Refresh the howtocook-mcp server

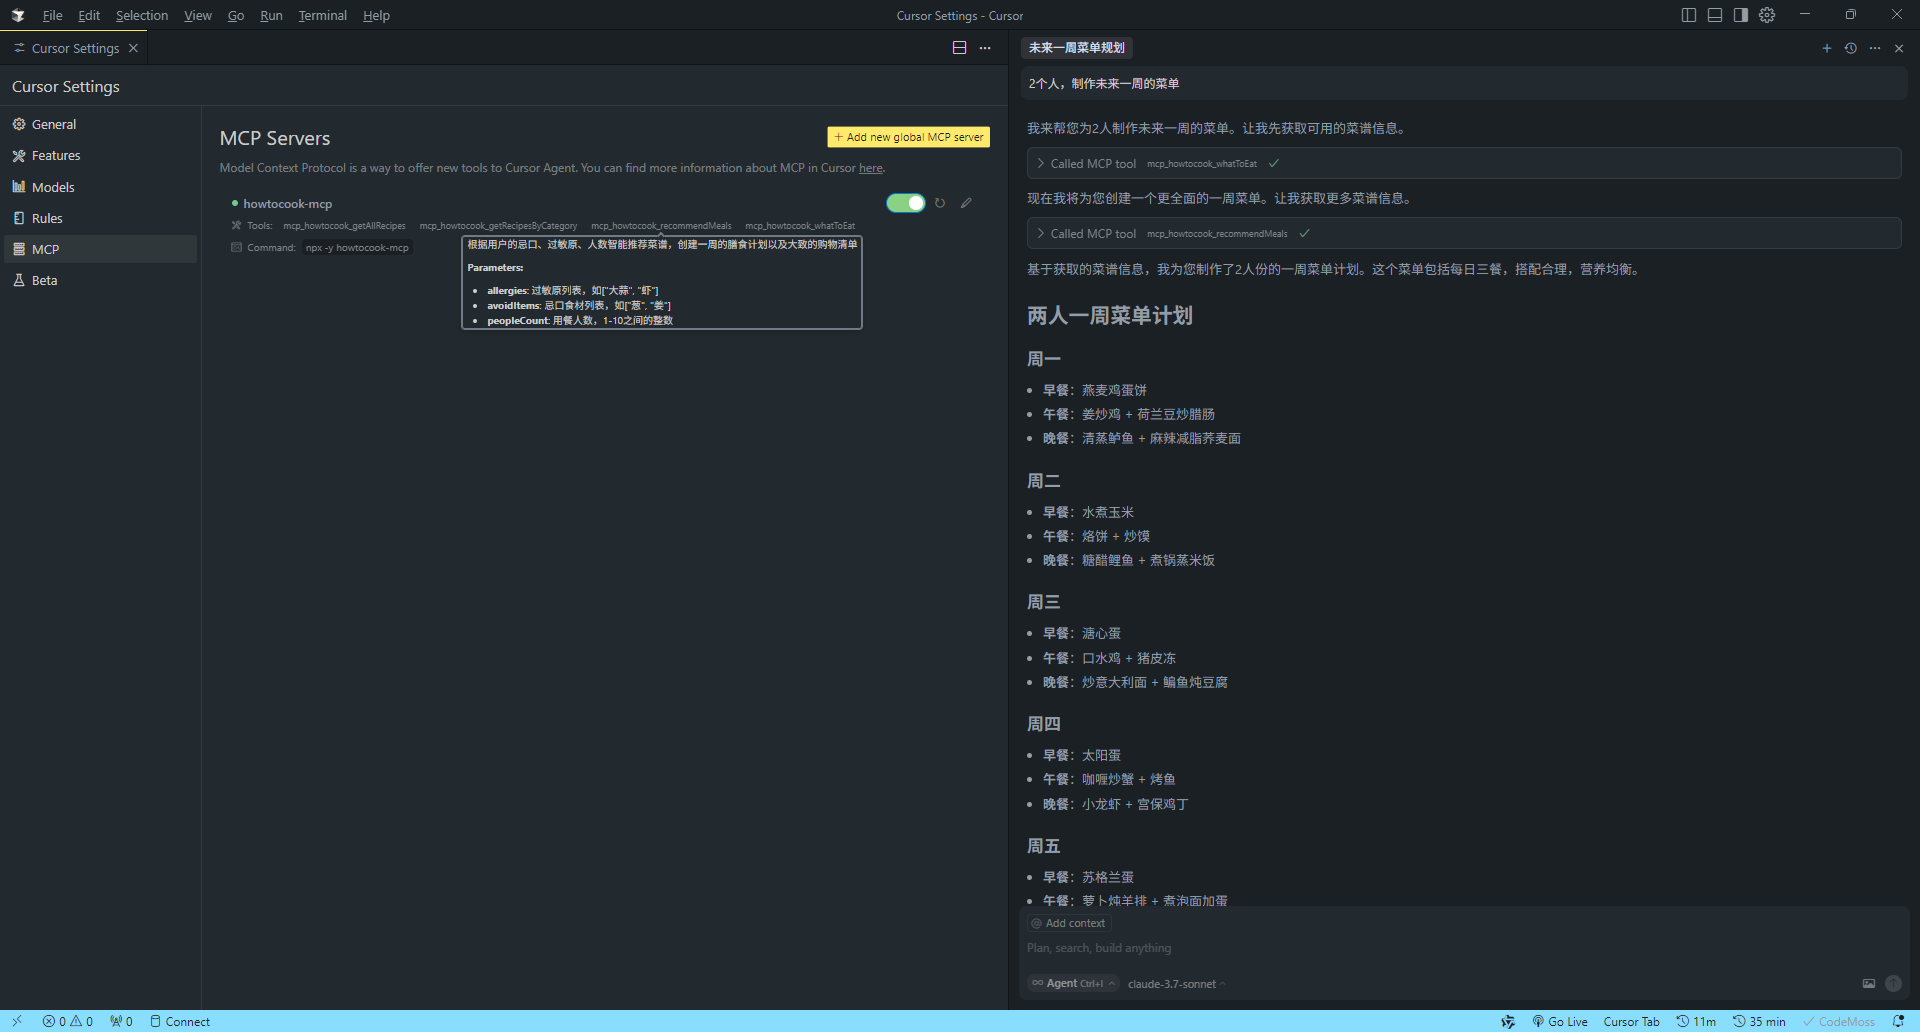tap(940, 203)
